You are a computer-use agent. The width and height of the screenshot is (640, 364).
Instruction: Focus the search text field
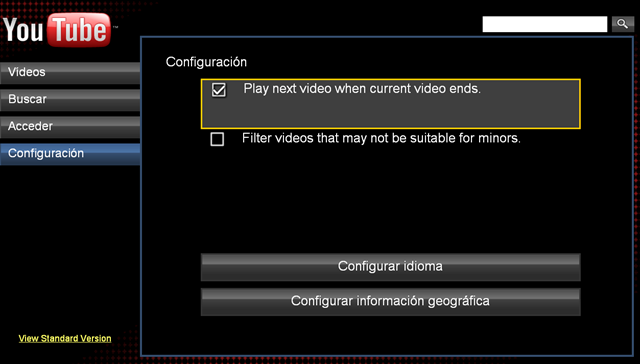point(544,24)
